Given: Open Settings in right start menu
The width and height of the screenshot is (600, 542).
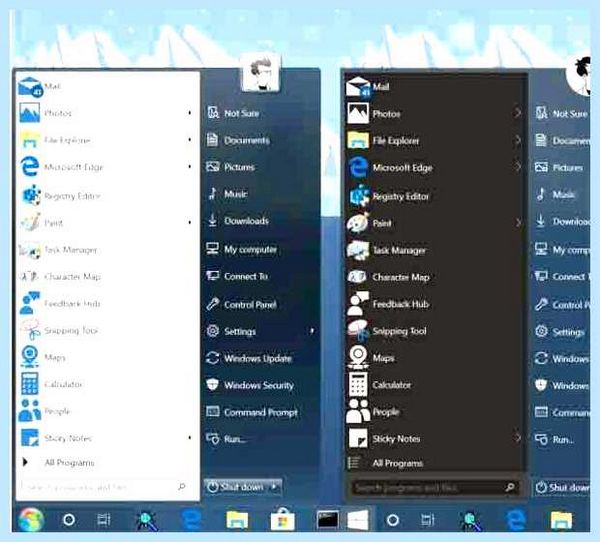Looking at the screenshot, I should [x=562, y=332].
